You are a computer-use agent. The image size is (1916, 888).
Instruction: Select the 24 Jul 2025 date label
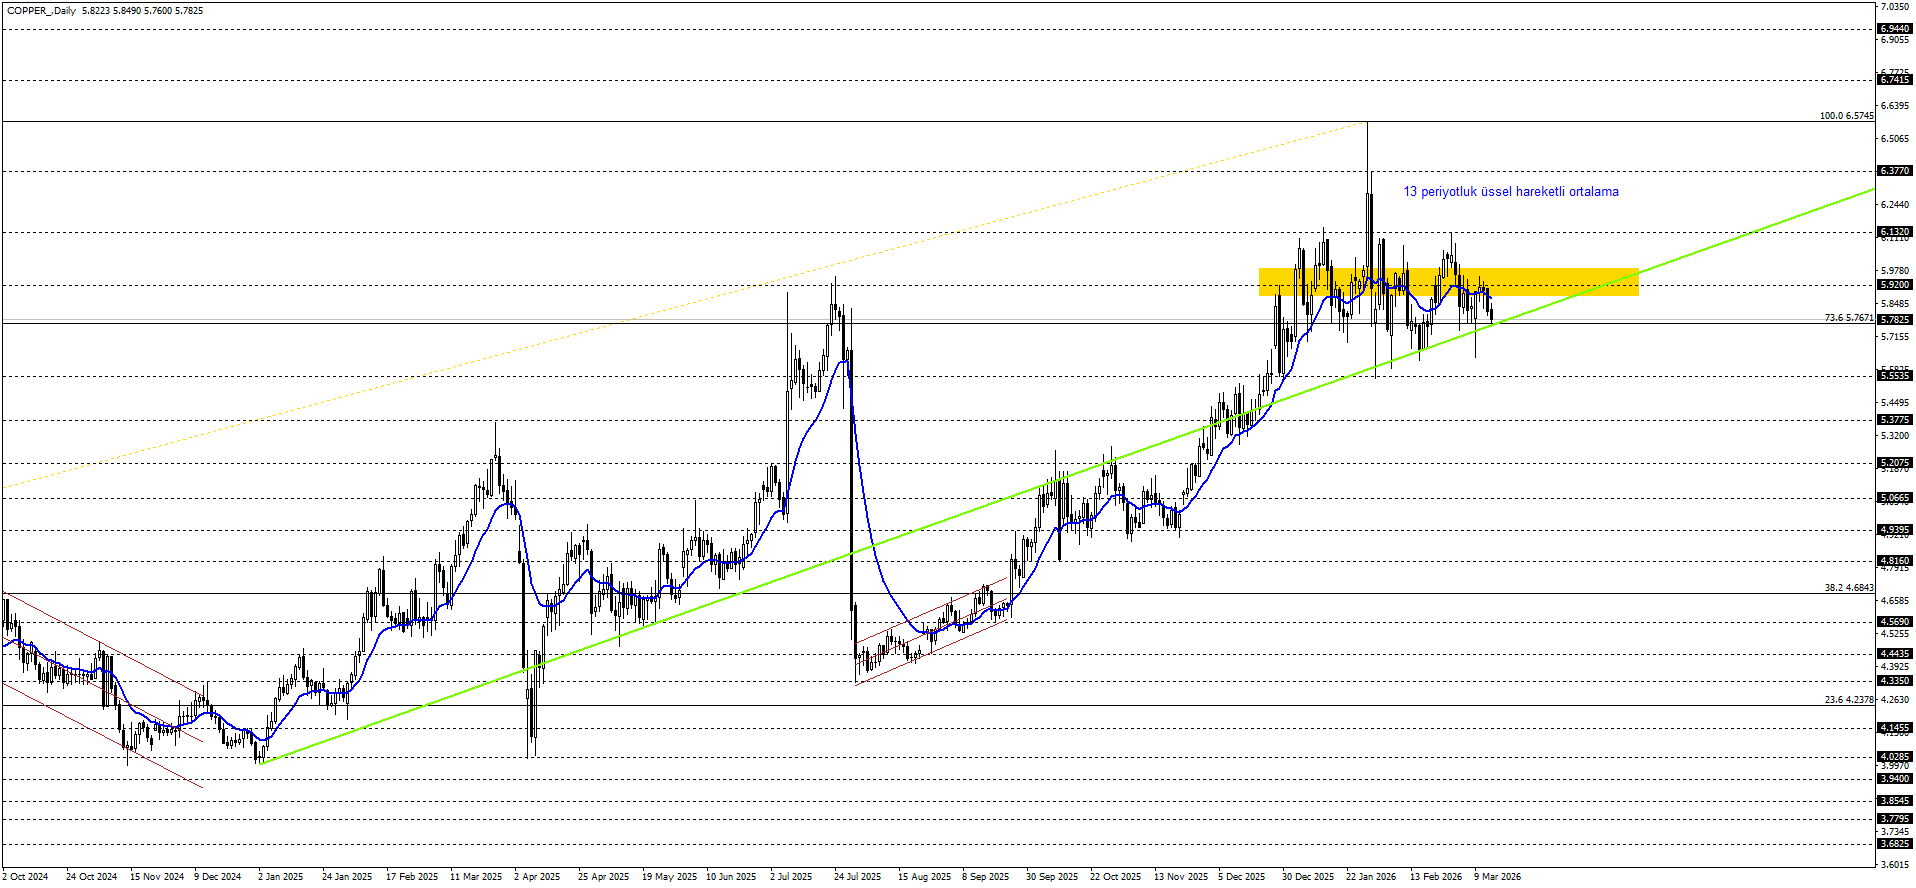click(x=857, y=877)
